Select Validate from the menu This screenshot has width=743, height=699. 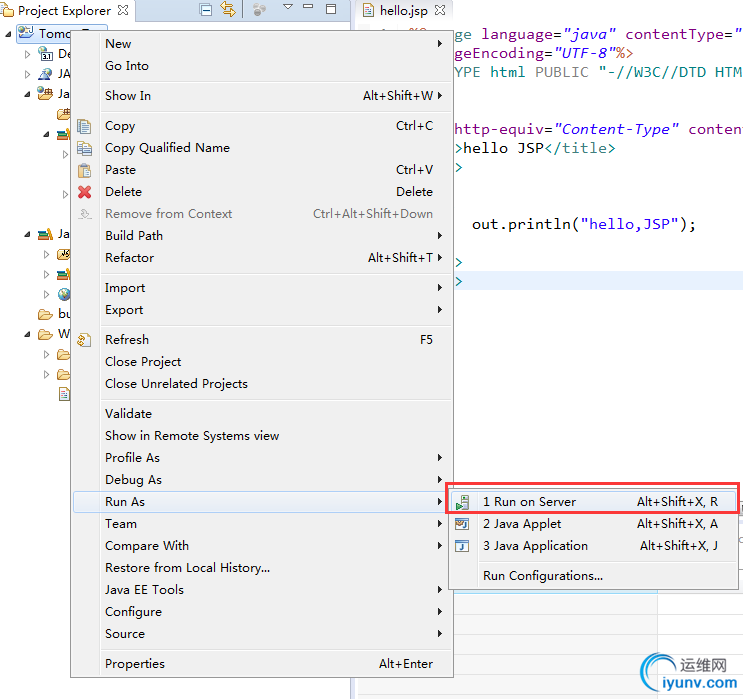263,414
